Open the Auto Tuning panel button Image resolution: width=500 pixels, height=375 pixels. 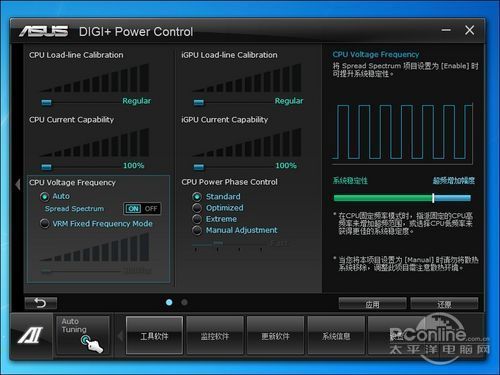tap(83, 335)
